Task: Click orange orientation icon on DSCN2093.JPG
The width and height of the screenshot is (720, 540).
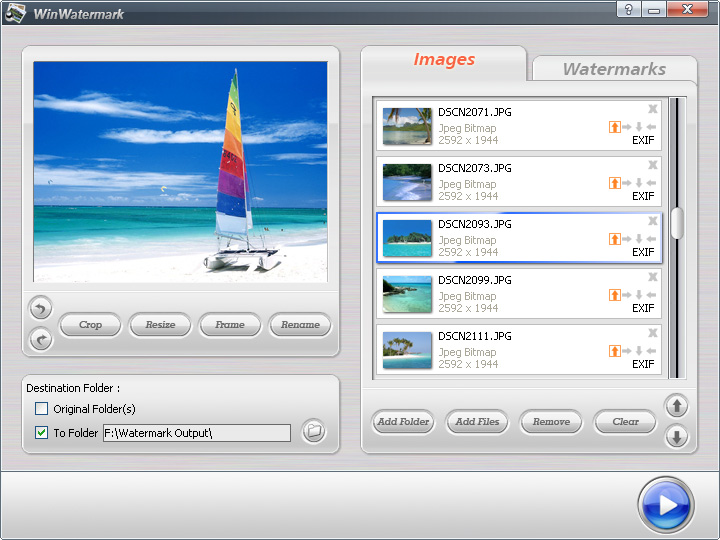Action: point(615,239)
